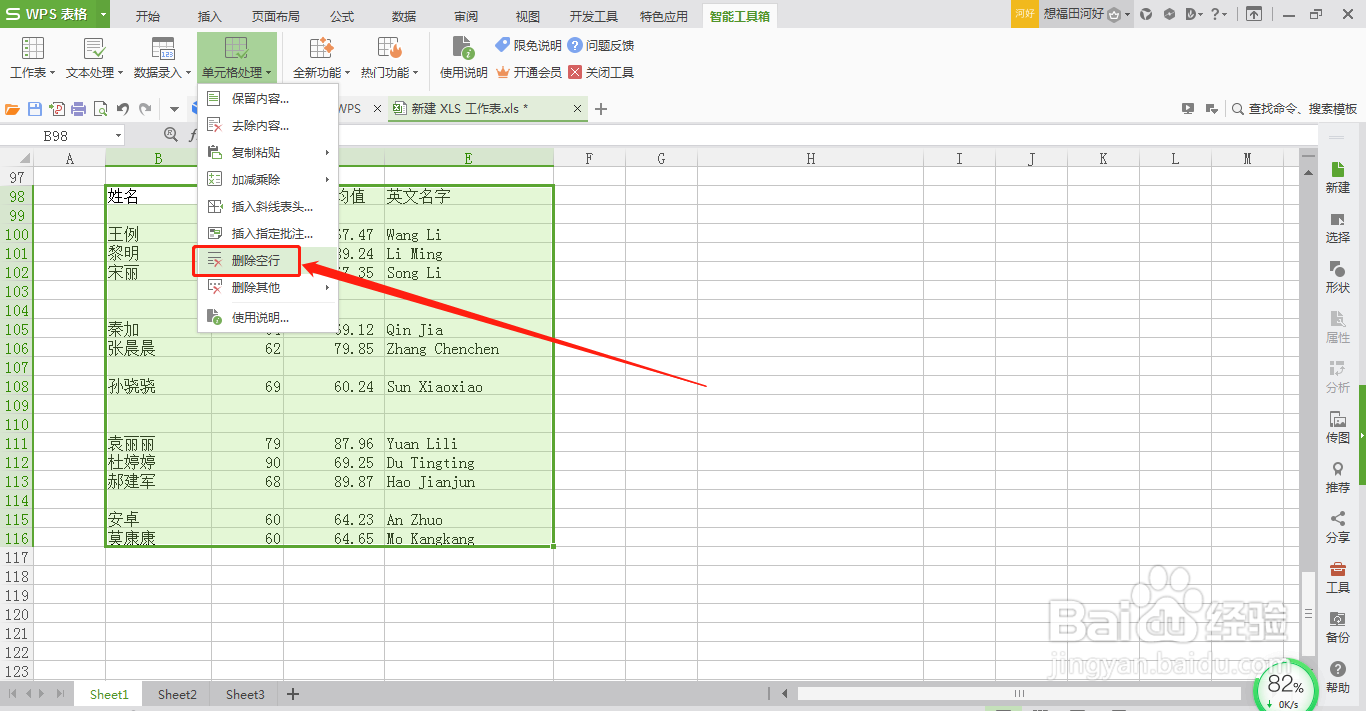
Task: Open the 文本处理 dropdown in ribbon
Action: tap(95, 58)
